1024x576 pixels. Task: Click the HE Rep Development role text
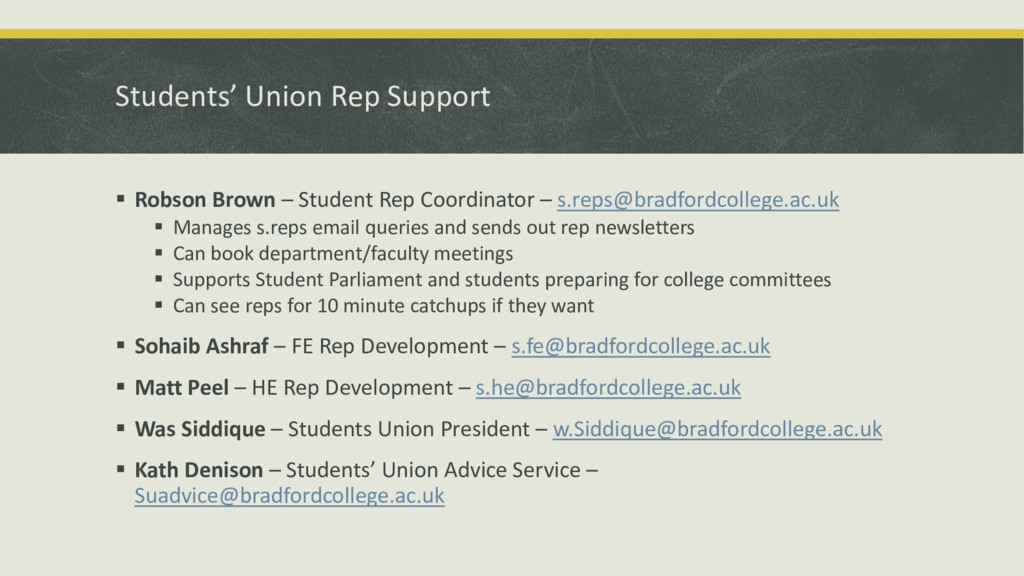point(352,388)
